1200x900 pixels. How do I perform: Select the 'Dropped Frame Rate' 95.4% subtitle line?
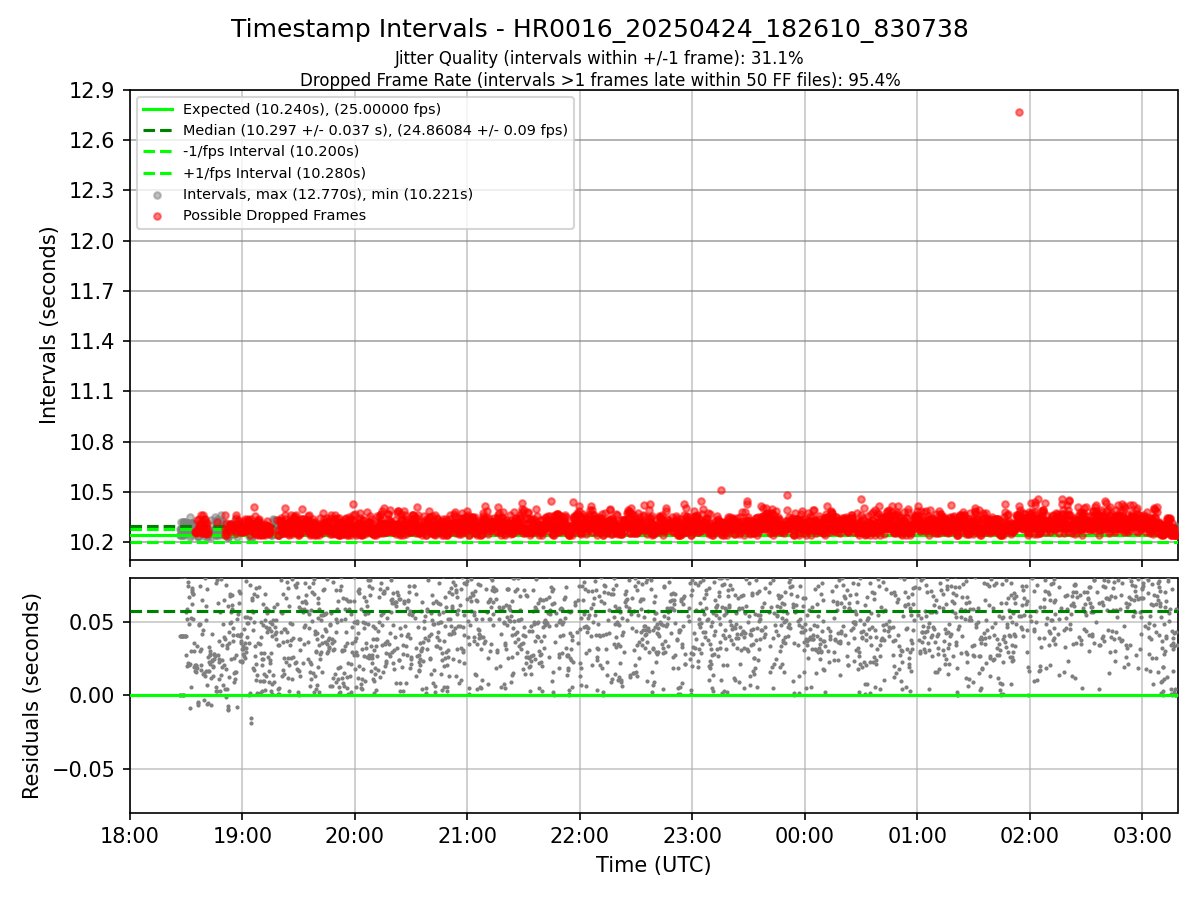(x=600, y=80)
